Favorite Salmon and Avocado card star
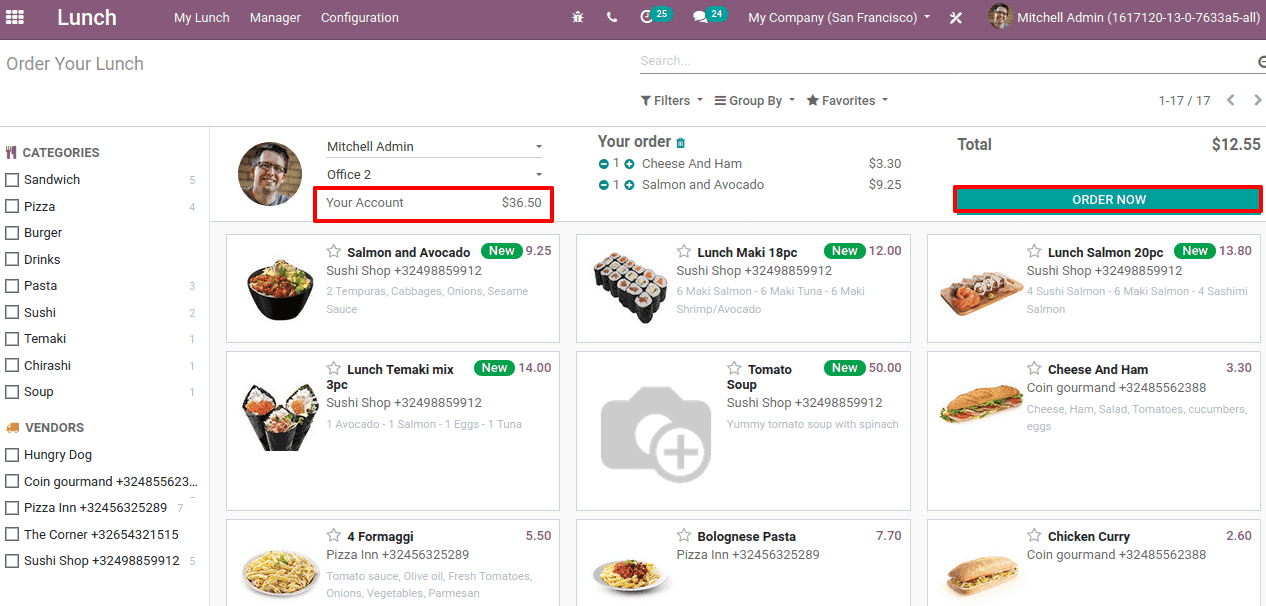Image resolution: width=1266 pixels, height=606 pixels. click(334, 251)
